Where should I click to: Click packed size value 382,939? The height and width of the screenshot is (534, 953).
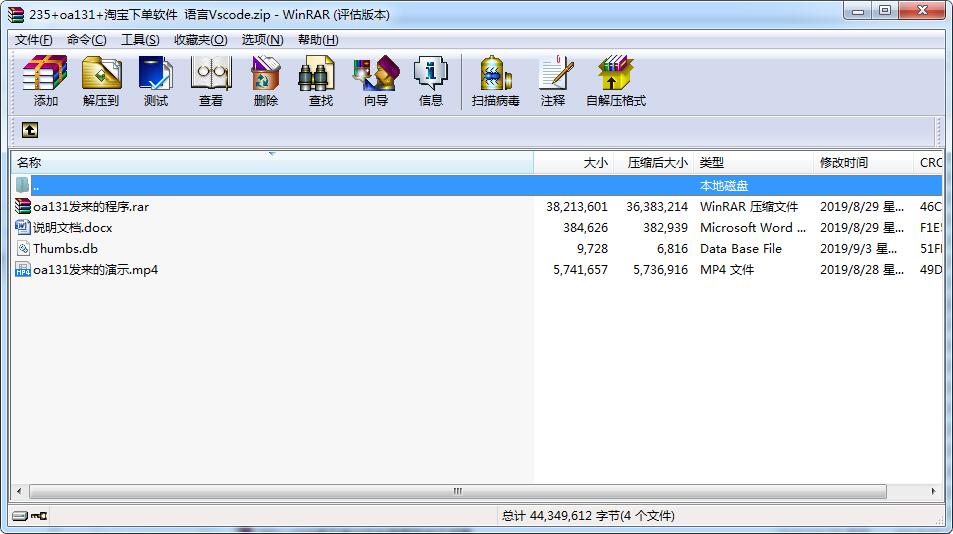666,227
